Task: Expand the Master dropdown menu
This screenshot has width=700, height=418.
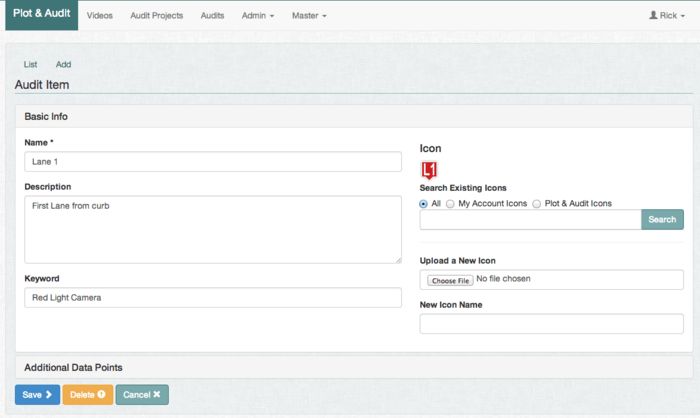Action: coord(308,16)
